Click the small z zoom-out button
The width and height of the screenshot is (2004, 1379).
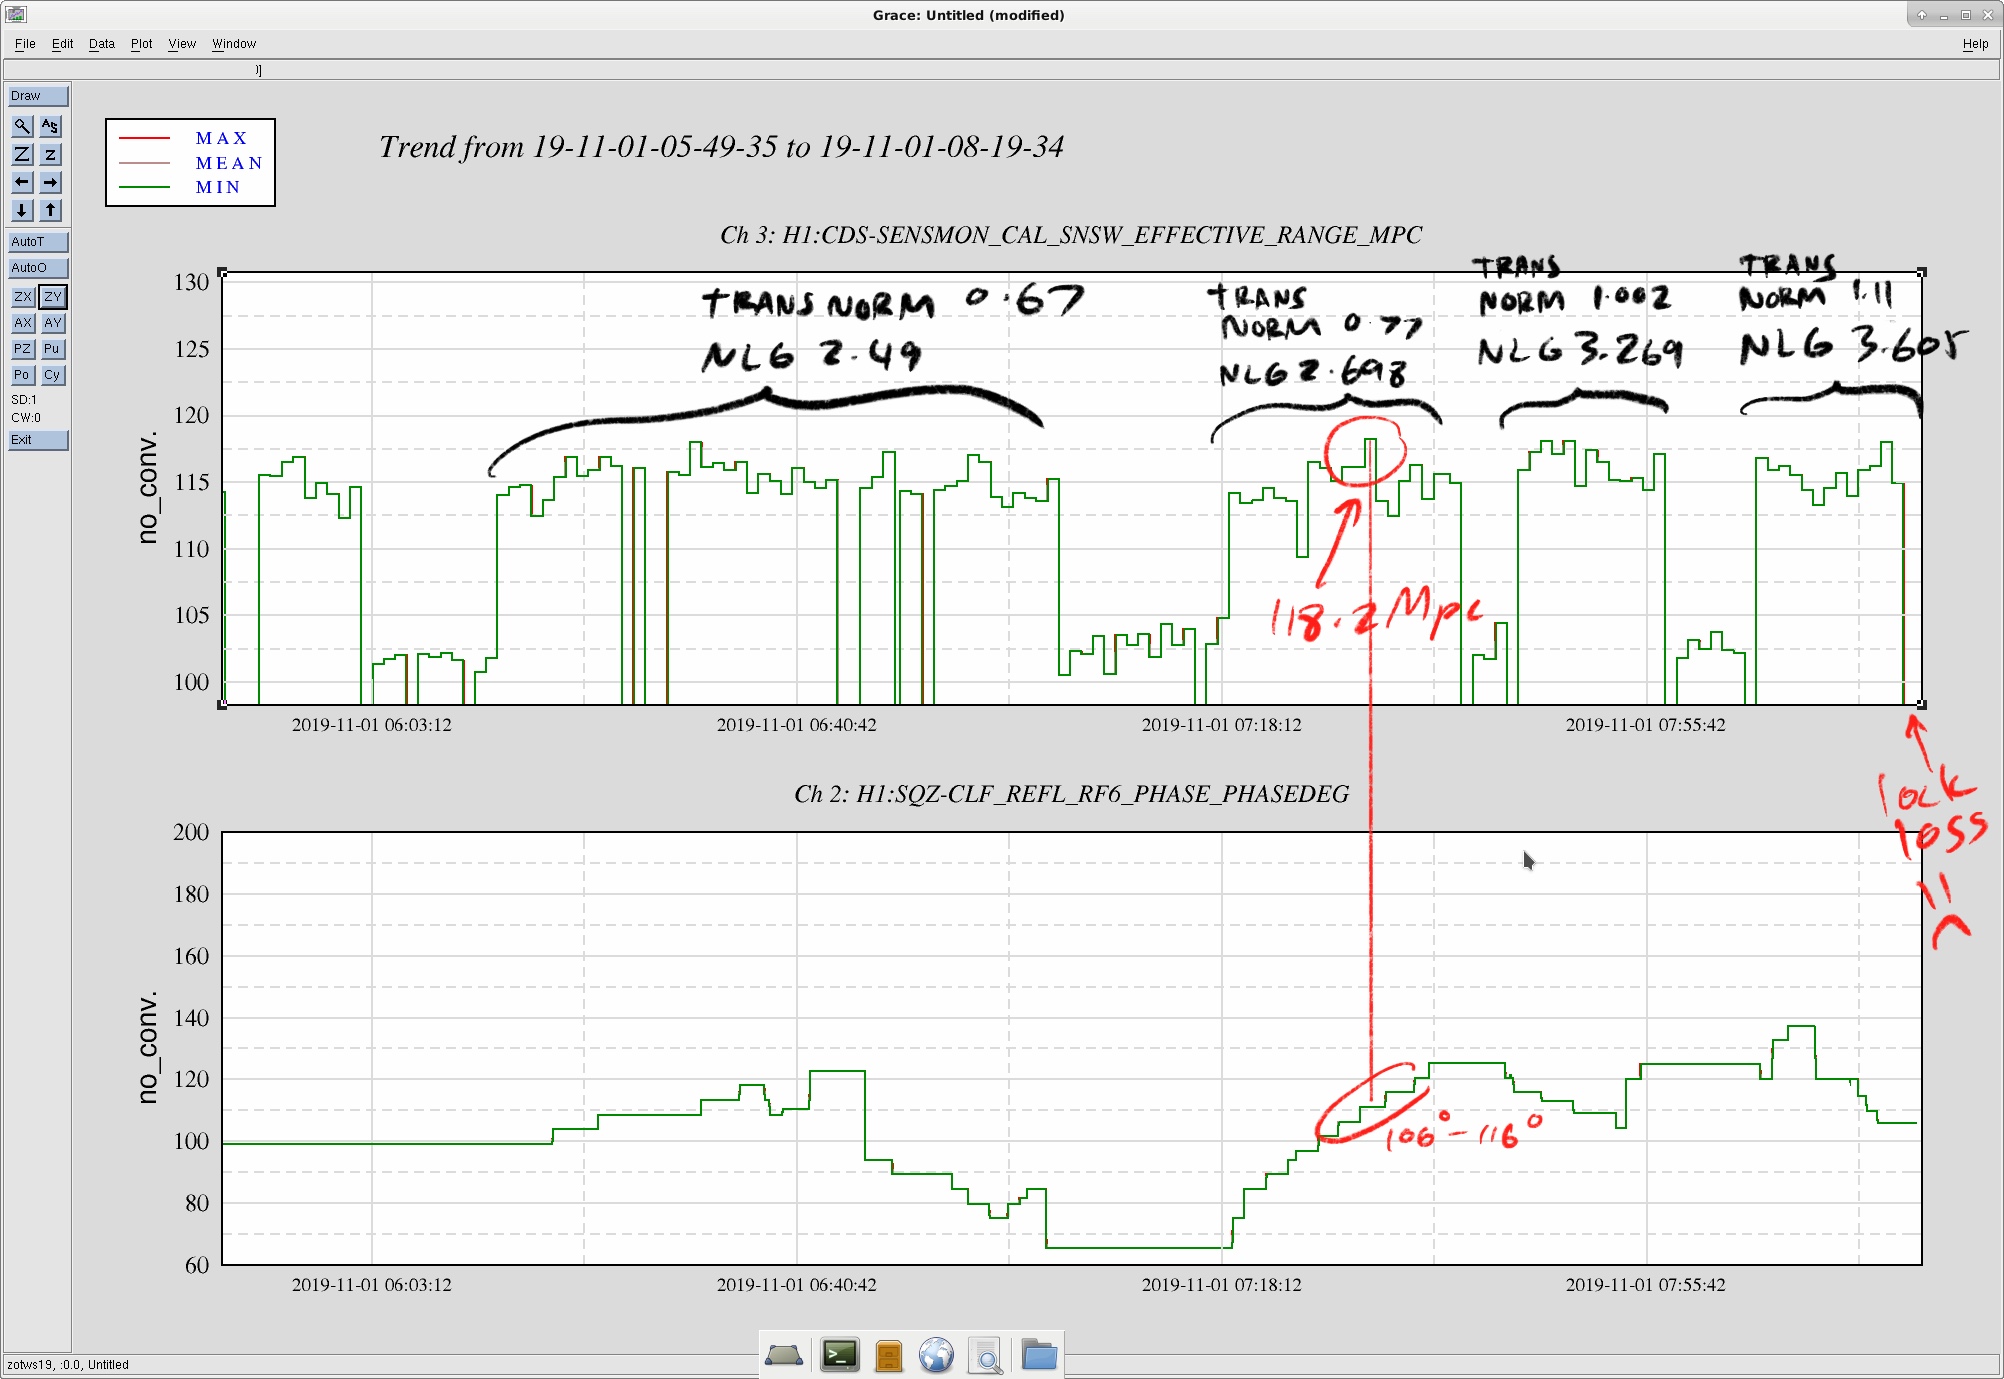(x=50, y=154)
